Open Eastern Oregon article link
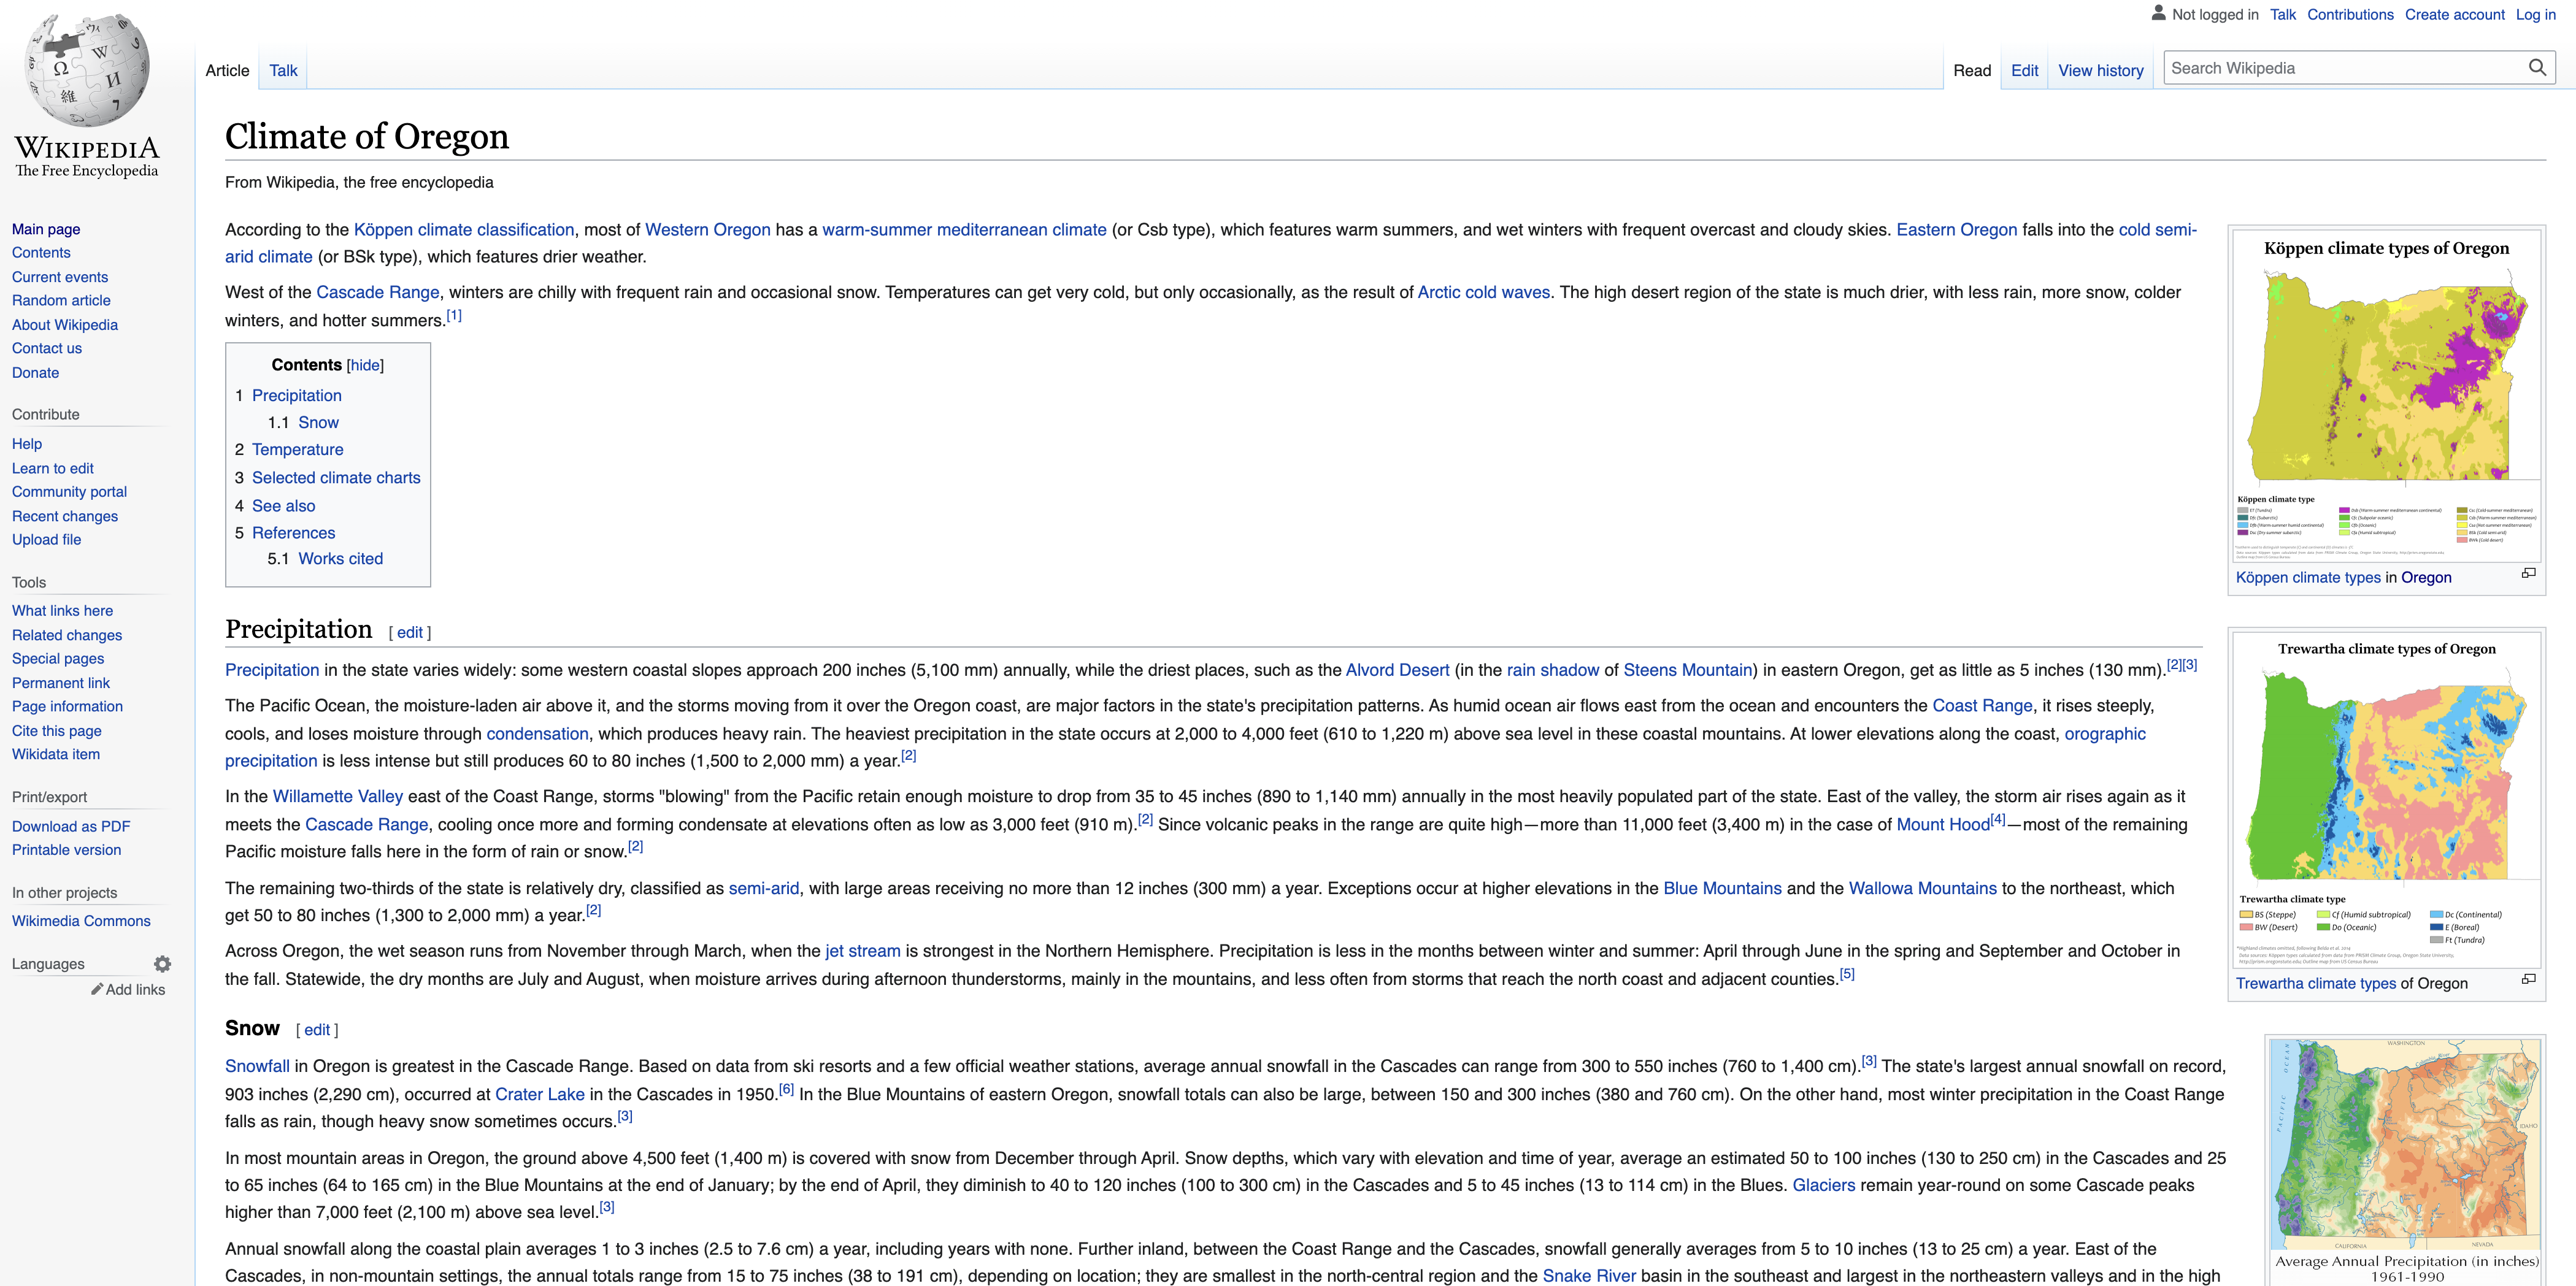 (1956, 229)
